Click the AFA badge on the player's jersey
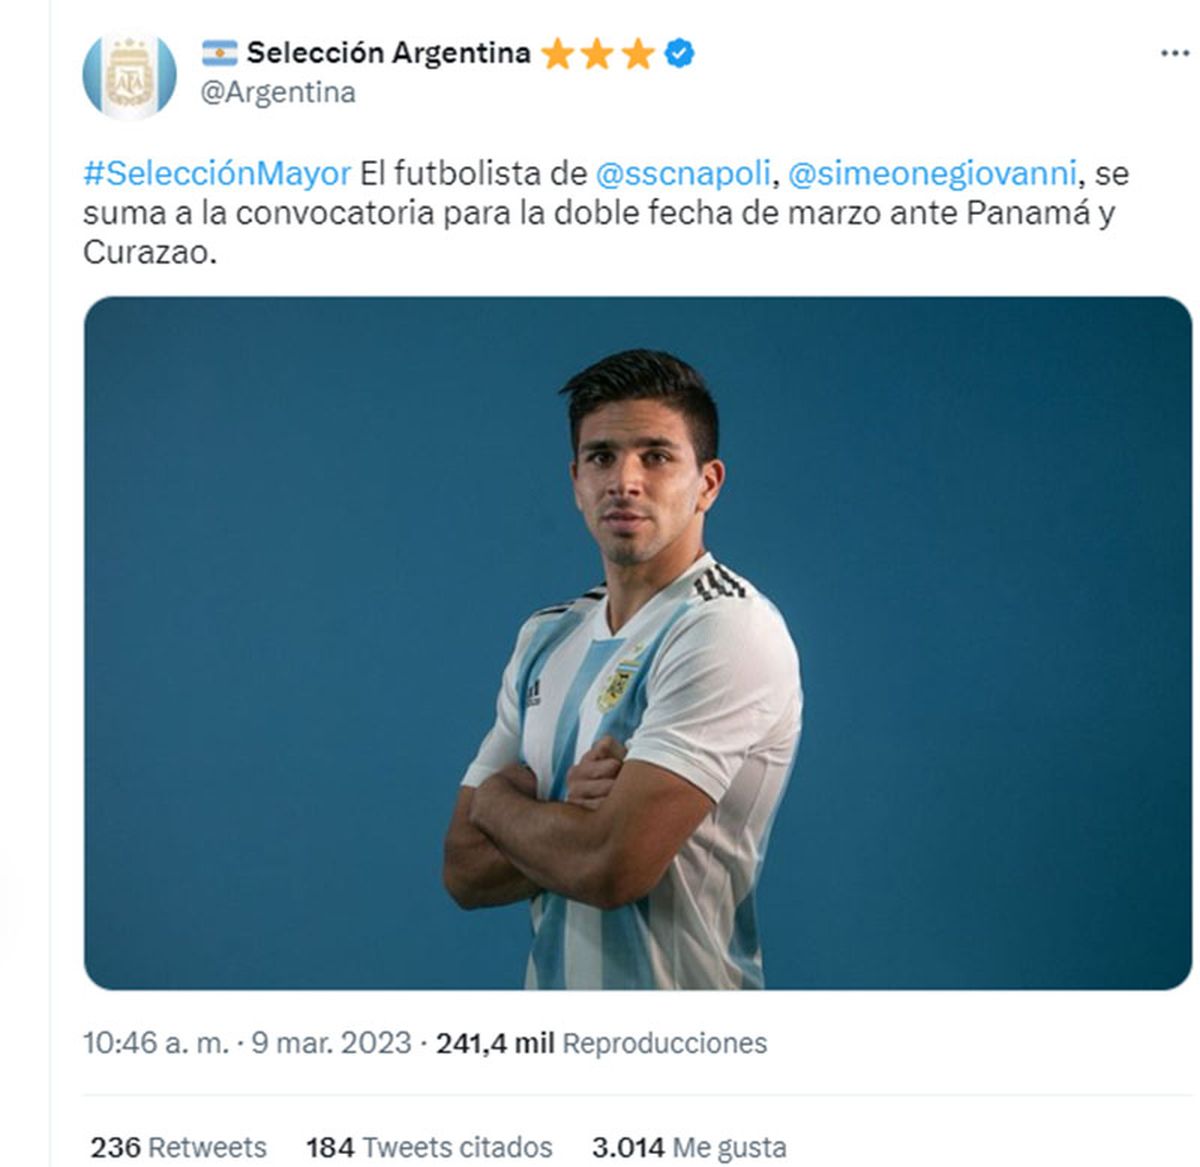The image size is (1200, 1167). click(615, 685)
